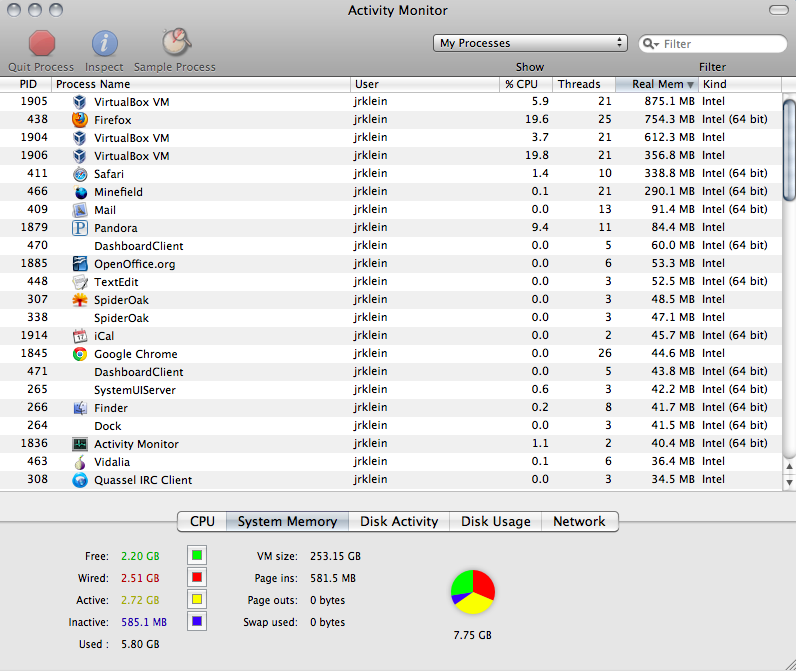The height and width of the screenshot is (671, 796).
Task: Select the iCal calendar icon
Action: point(80,336)
